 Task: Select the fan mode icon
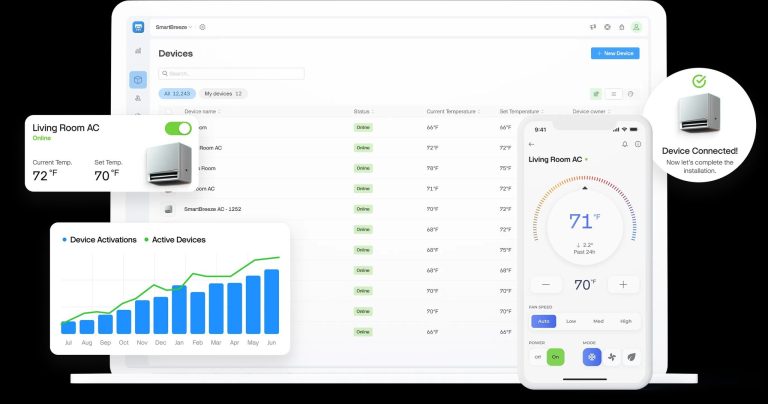pos(612,357)
